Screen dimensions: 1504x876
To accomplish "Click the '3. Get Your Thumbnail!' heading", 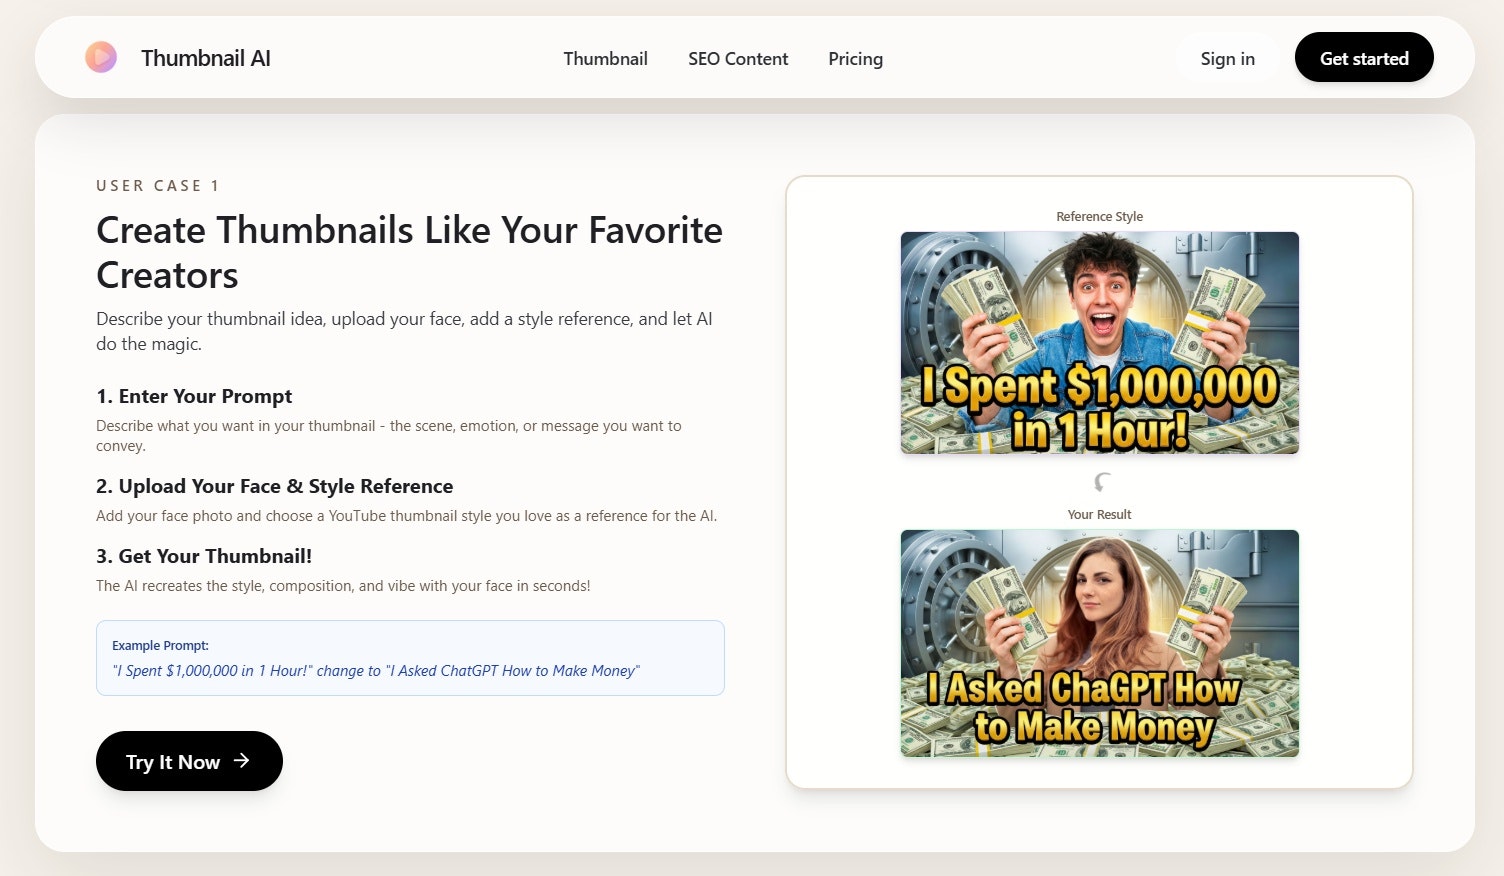I will (204, 555).
